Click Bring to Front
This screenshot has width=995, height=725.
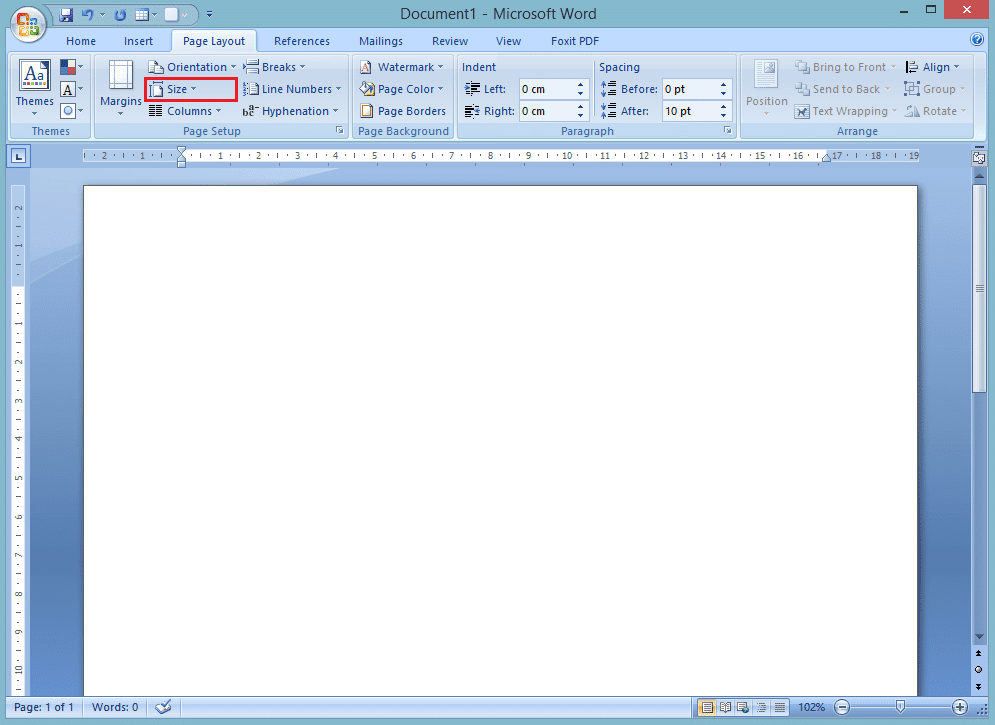pos(845,67)
